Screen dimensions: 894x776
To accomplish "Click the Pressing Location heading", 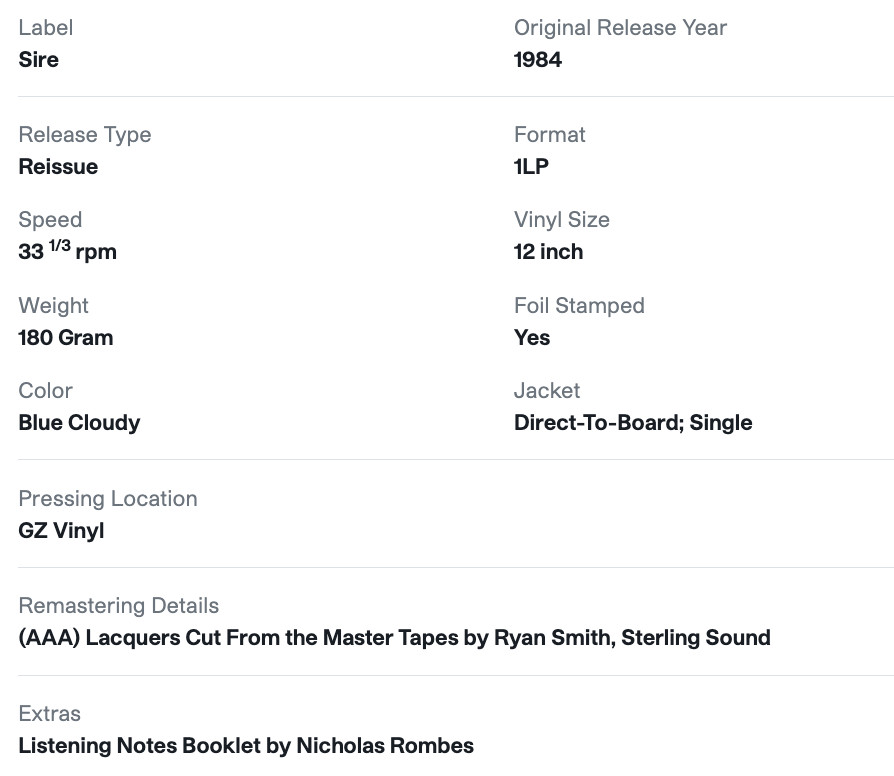I will pos(108,498).
